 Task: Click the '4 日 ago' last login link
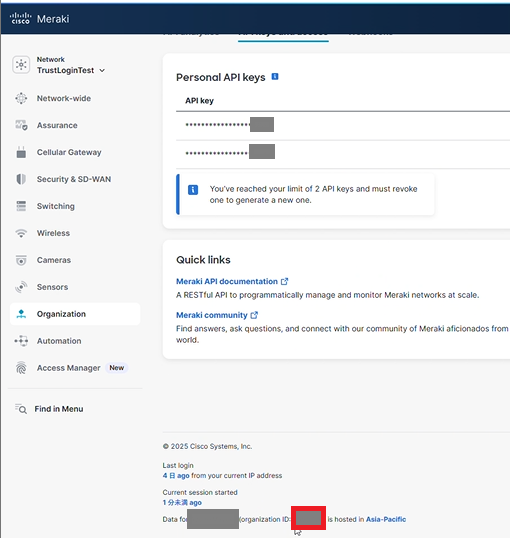(x=176, y=476)
